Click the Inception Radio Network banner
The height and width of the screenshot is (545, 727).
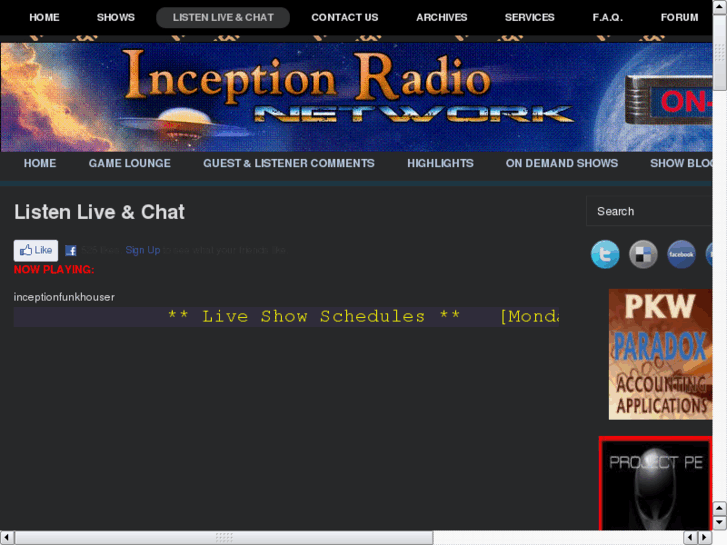click(x=356, y=97)
